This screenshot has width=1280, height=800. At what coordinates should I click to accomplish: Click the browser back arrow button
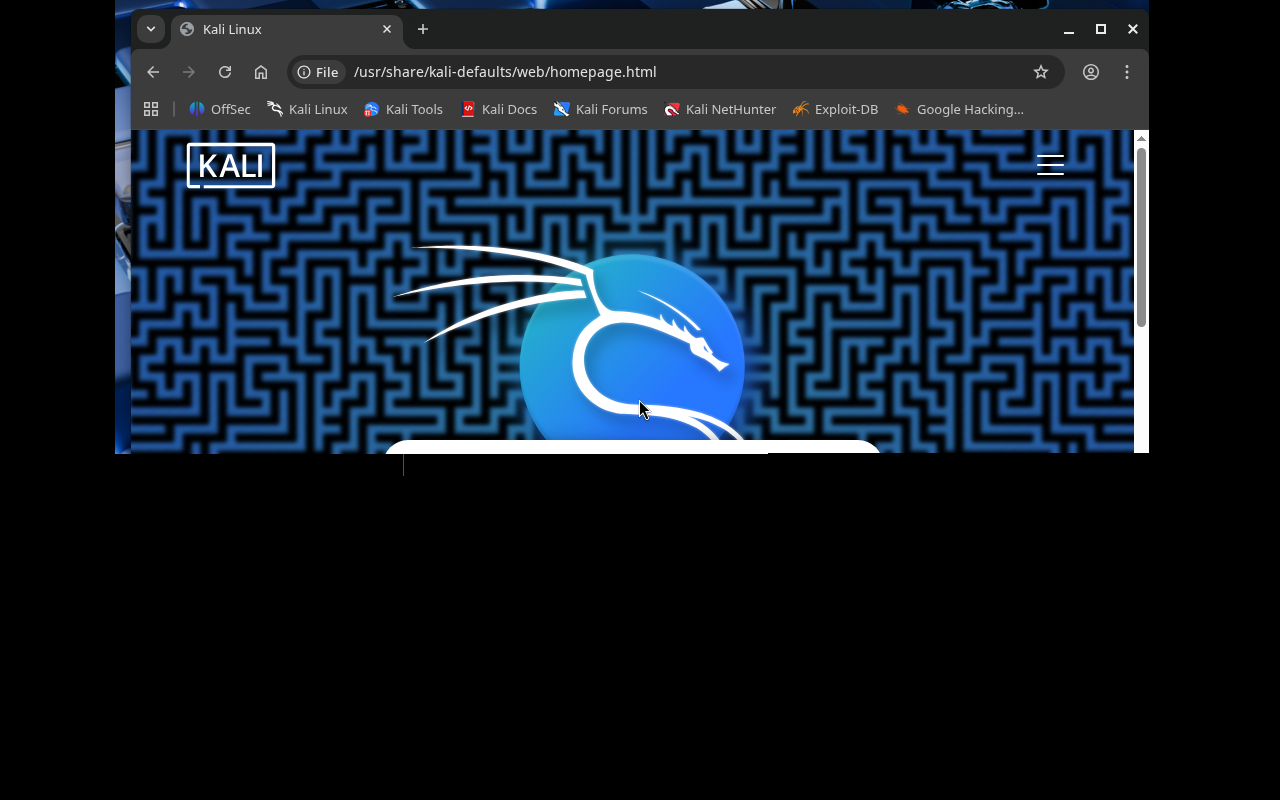pyautogui.click(x=153, y=72)
